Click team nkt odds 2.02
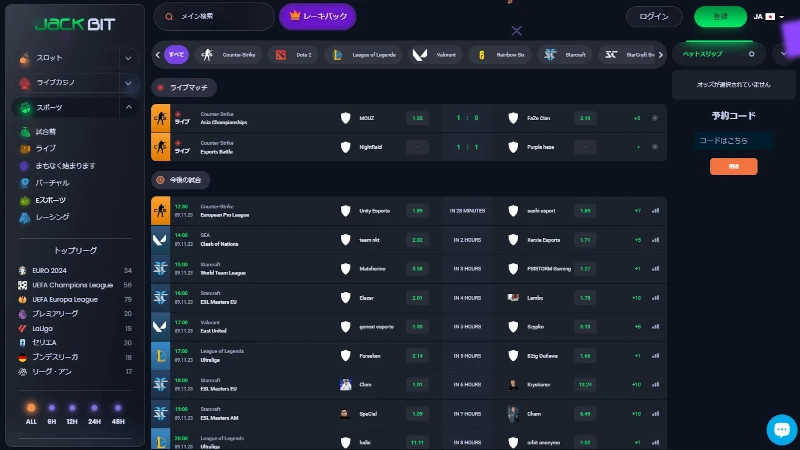Image resolution: width=800 pixels, height=450 pixels. click(x=417, y=240)
